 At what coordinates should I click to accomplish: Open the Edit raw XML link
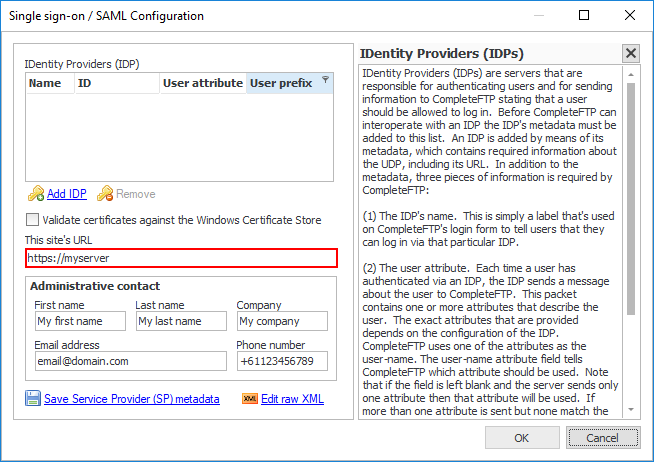click(292, 399)
